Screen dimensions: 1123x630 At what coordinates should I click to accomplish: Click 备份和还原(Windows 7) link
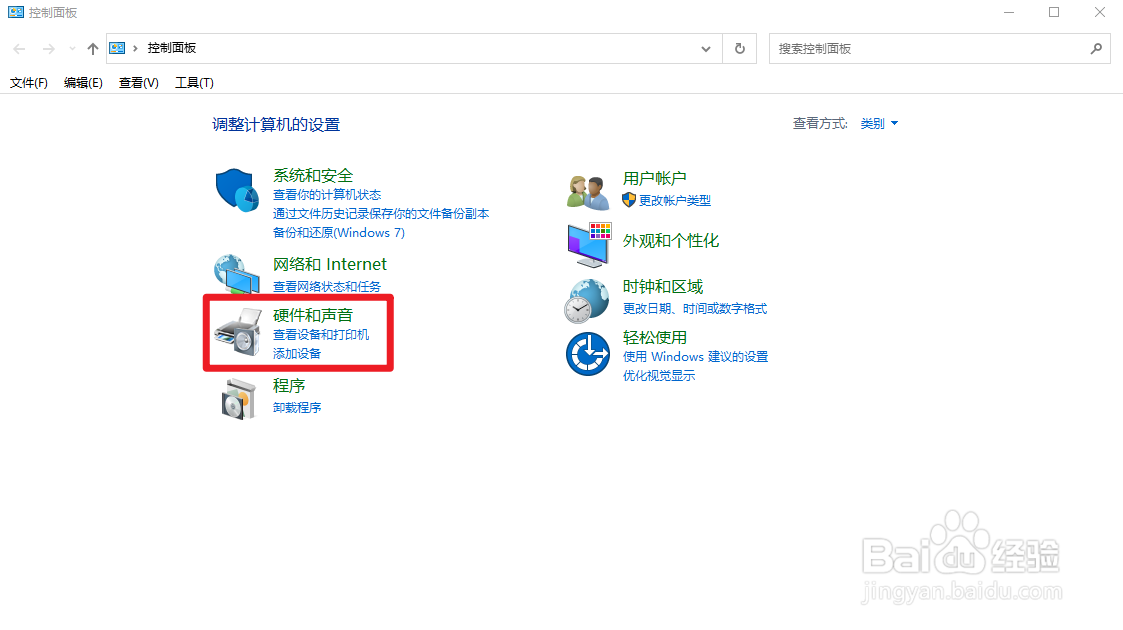pyautogui.click(x=339, y=233)
